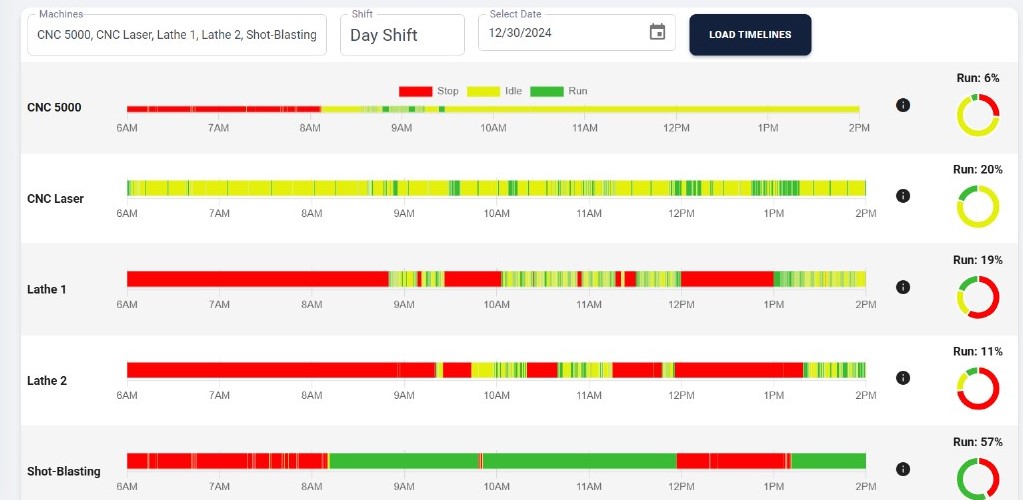Click the CNC 5000 run donut chart

pos(978,114)
